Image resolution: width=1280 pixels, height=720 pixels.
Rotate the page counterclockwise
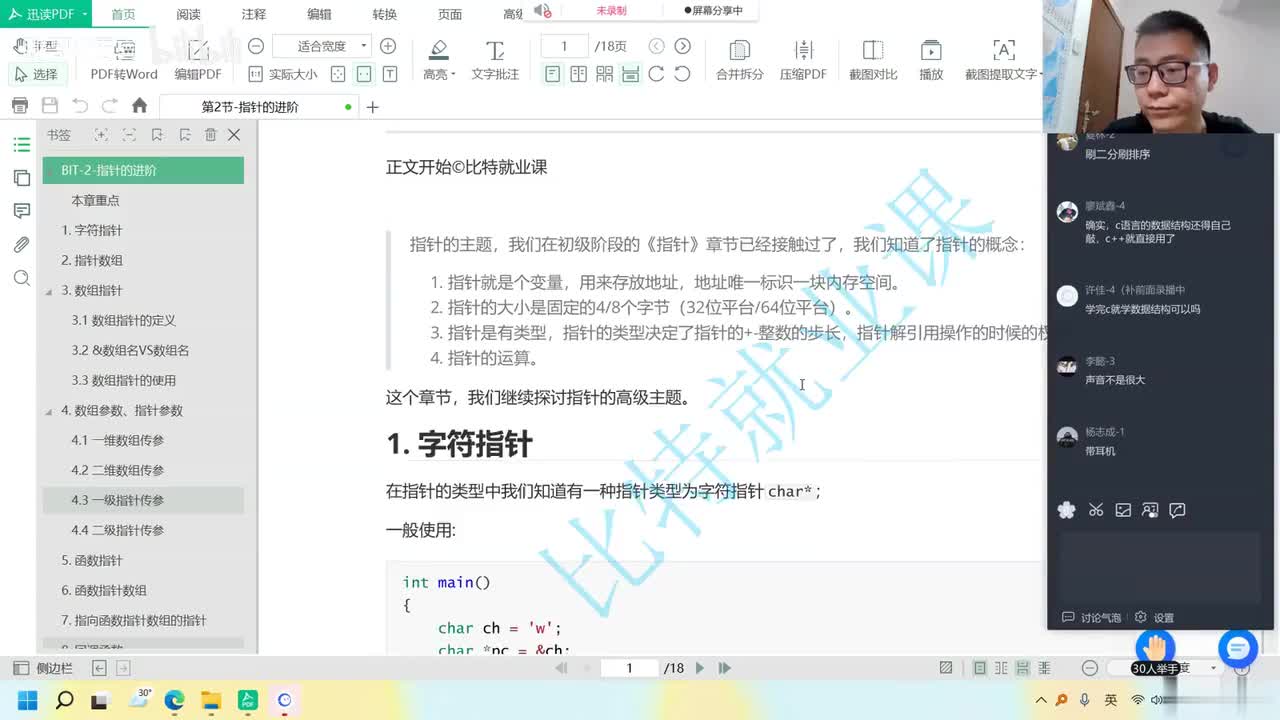tap(682, 74)
